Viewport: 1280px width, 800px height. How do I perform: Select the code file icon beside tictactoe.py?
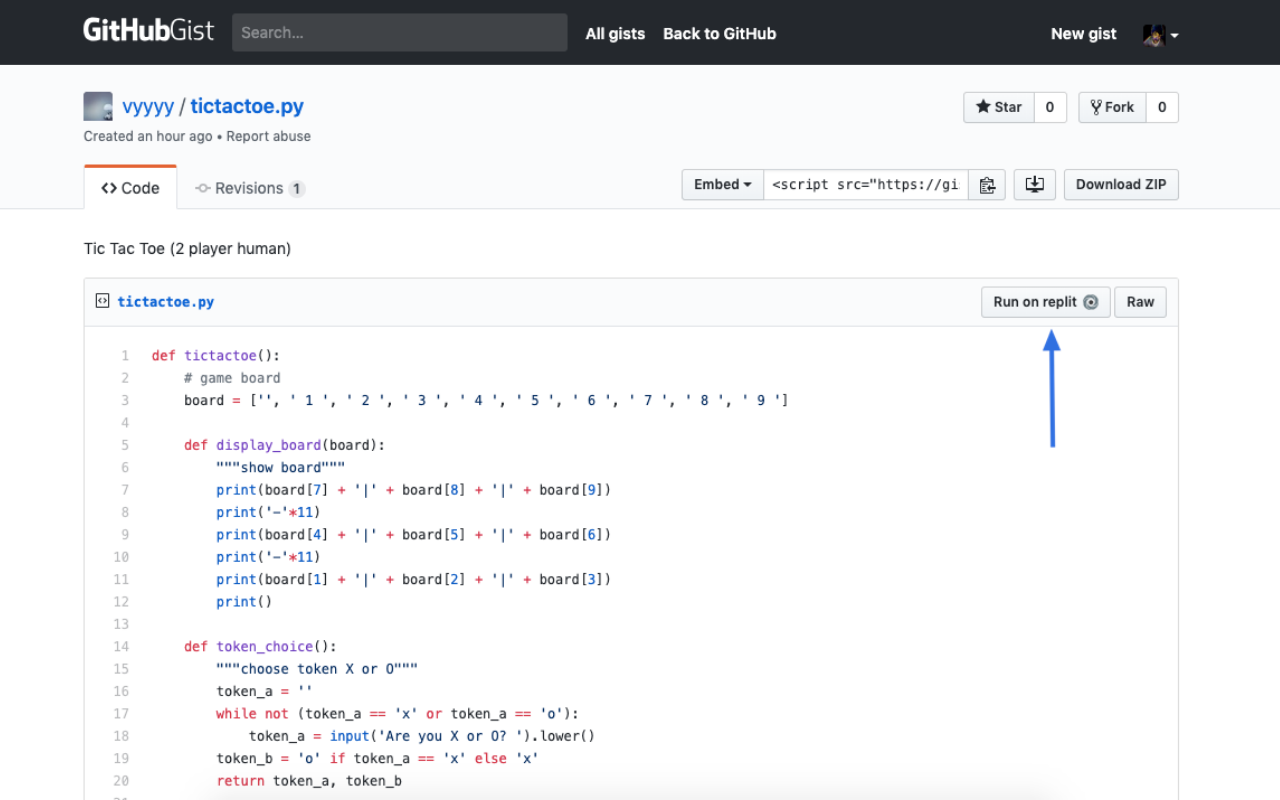point(102,299)
